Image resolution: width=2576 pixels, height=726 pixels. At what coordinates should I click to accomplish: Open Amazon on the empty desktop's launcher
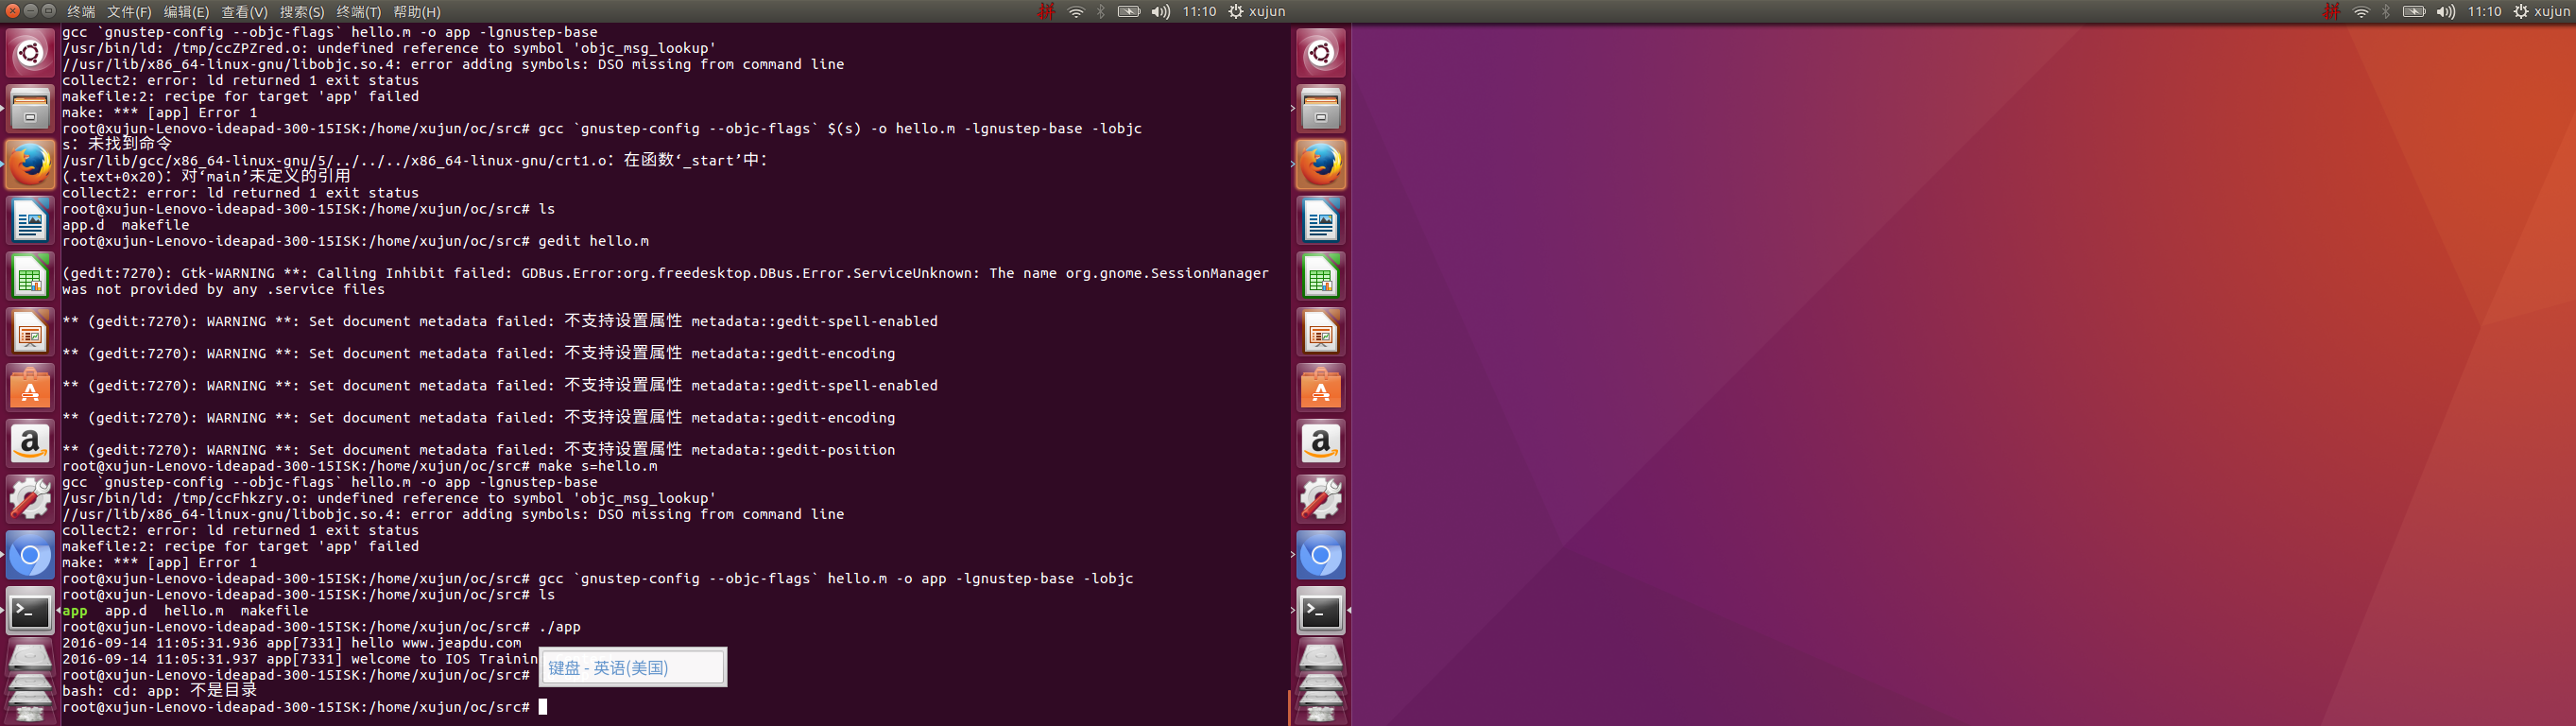coord(1321,443)
